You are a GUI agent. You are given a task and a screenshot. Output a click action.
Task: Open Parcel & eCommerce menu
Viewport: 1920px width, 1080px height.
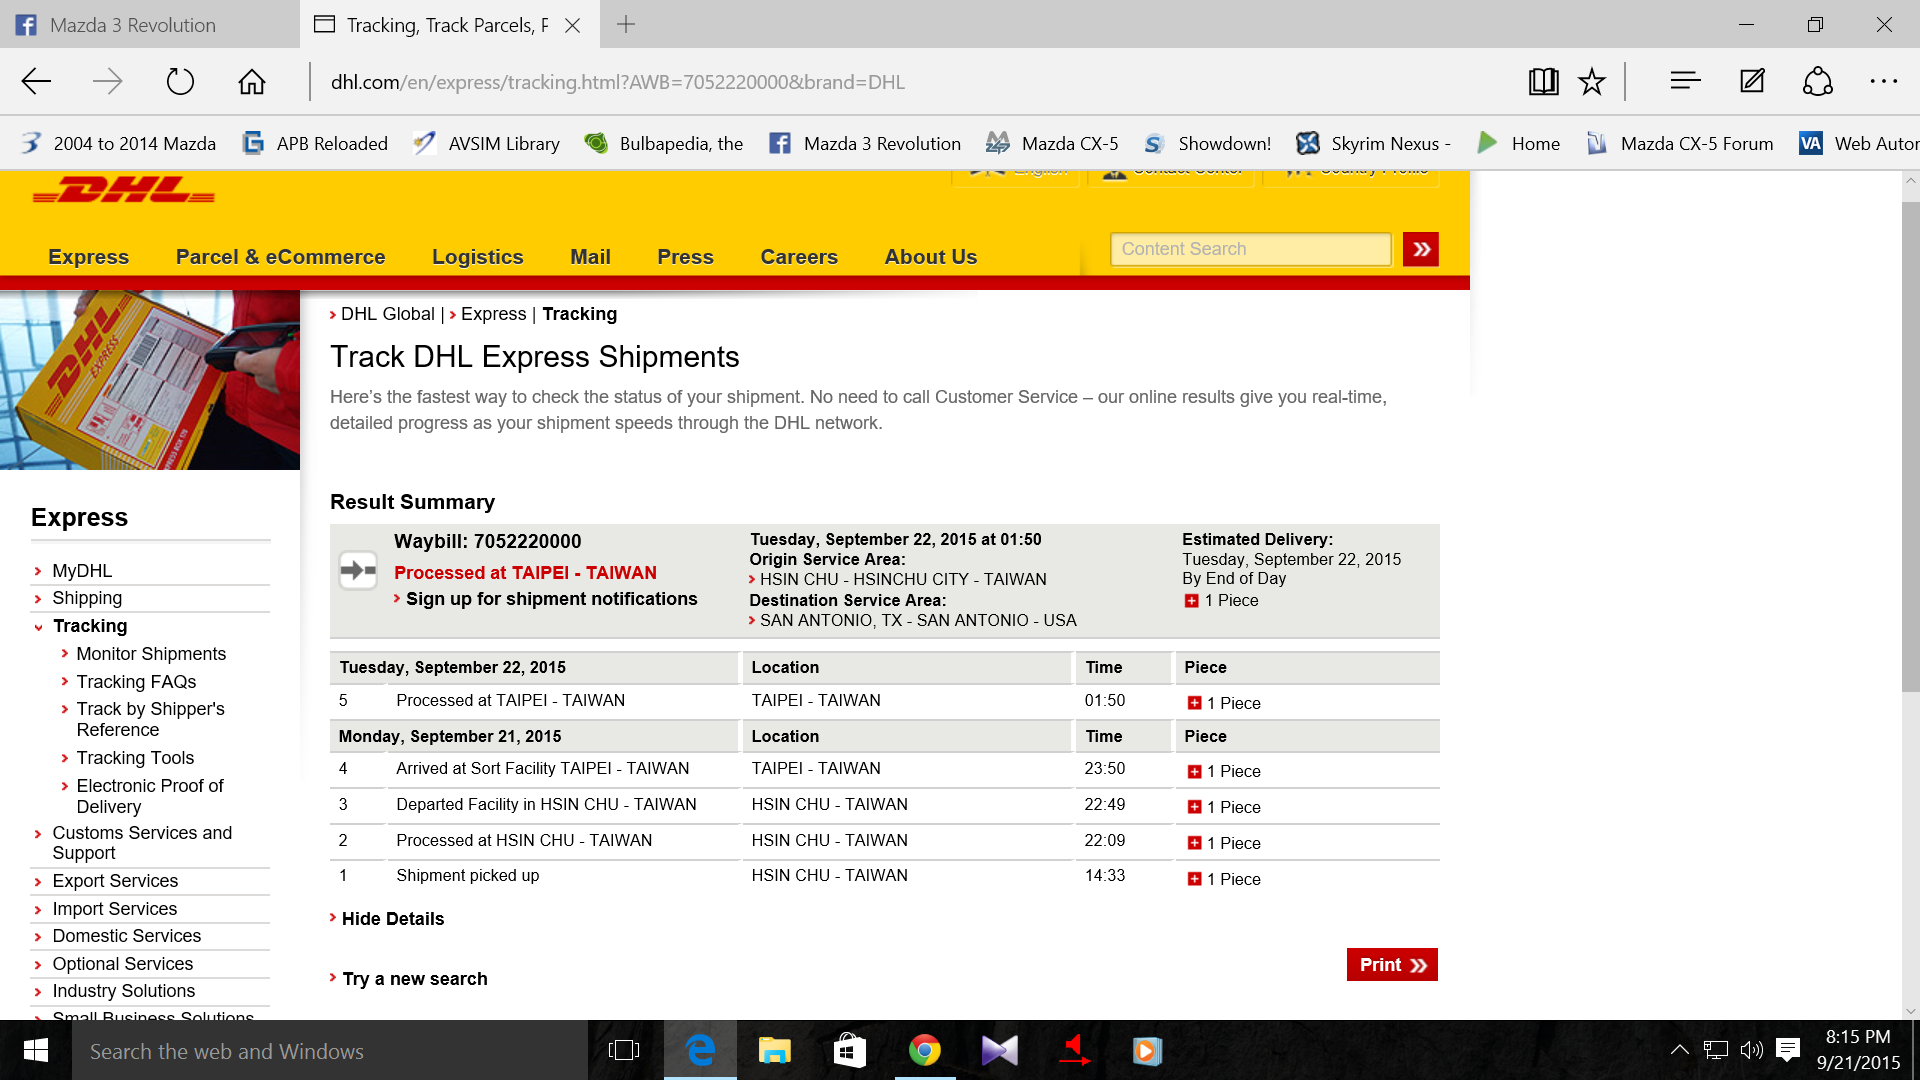pos(280,257)
